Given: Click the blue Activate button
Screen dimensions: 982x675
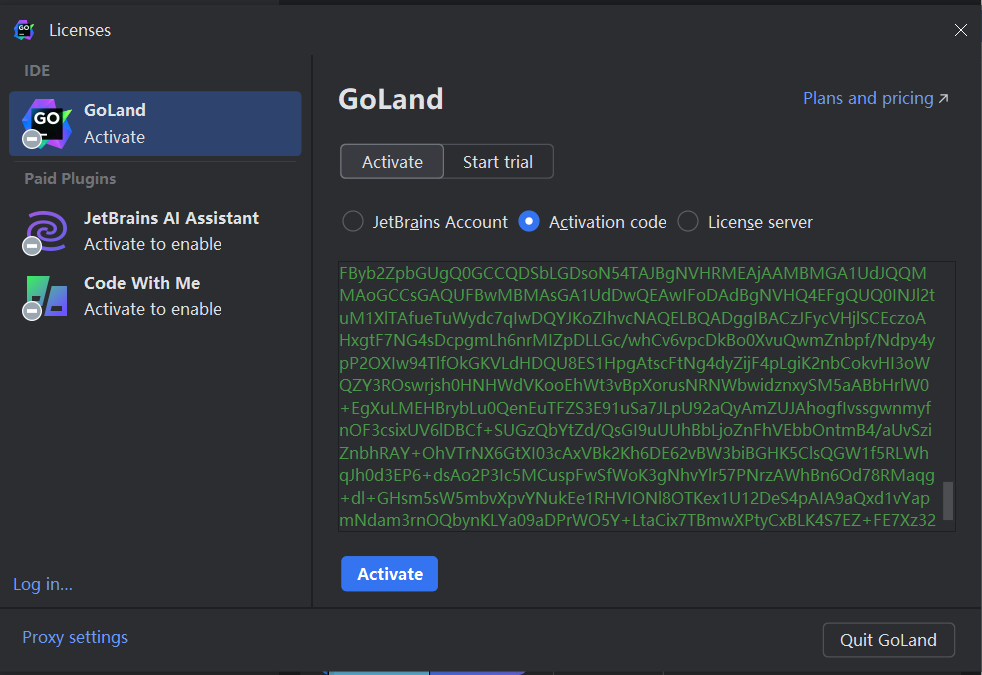Looking at the screenshot, I should click(390, 574).
